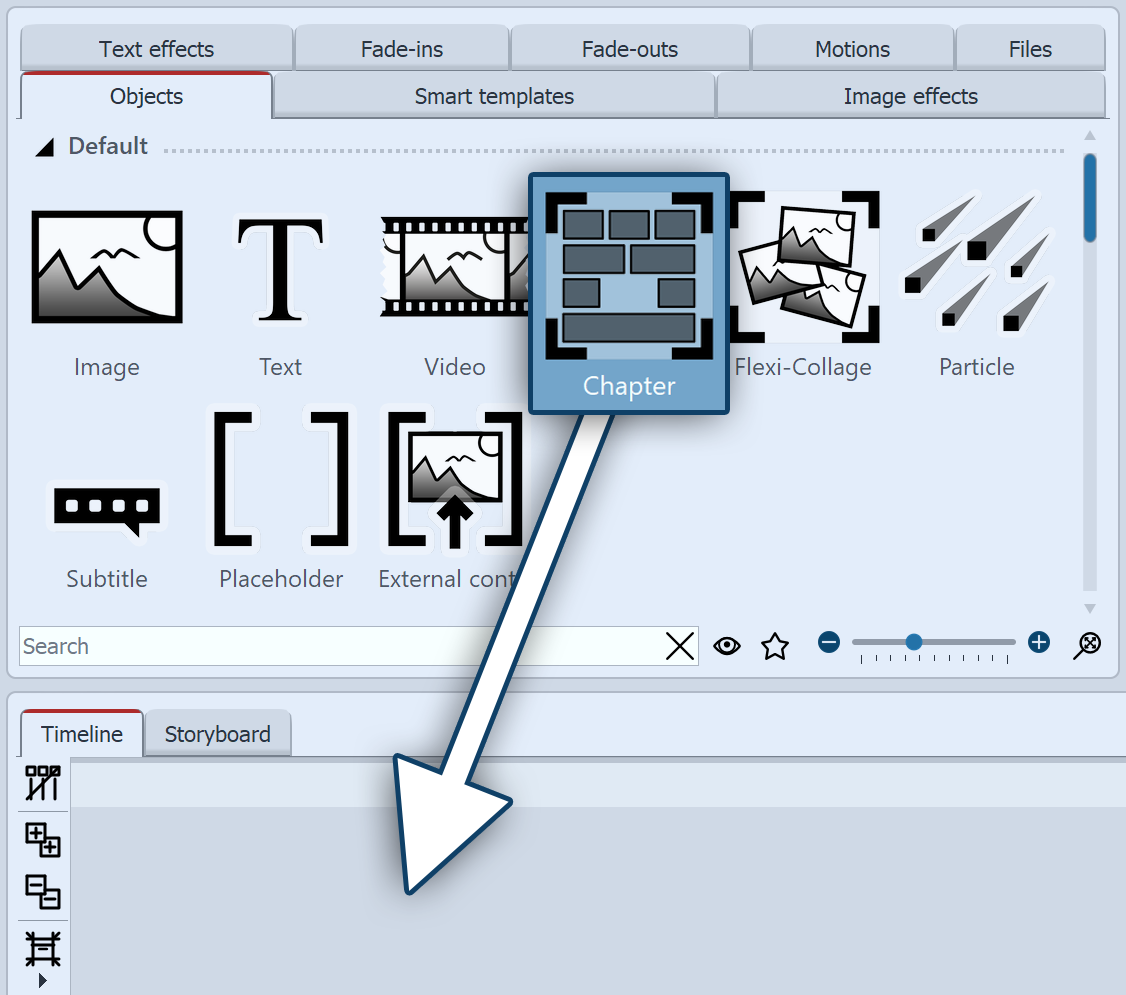Open the Image effects tab

pyautogui.click(x=910, y=97)
